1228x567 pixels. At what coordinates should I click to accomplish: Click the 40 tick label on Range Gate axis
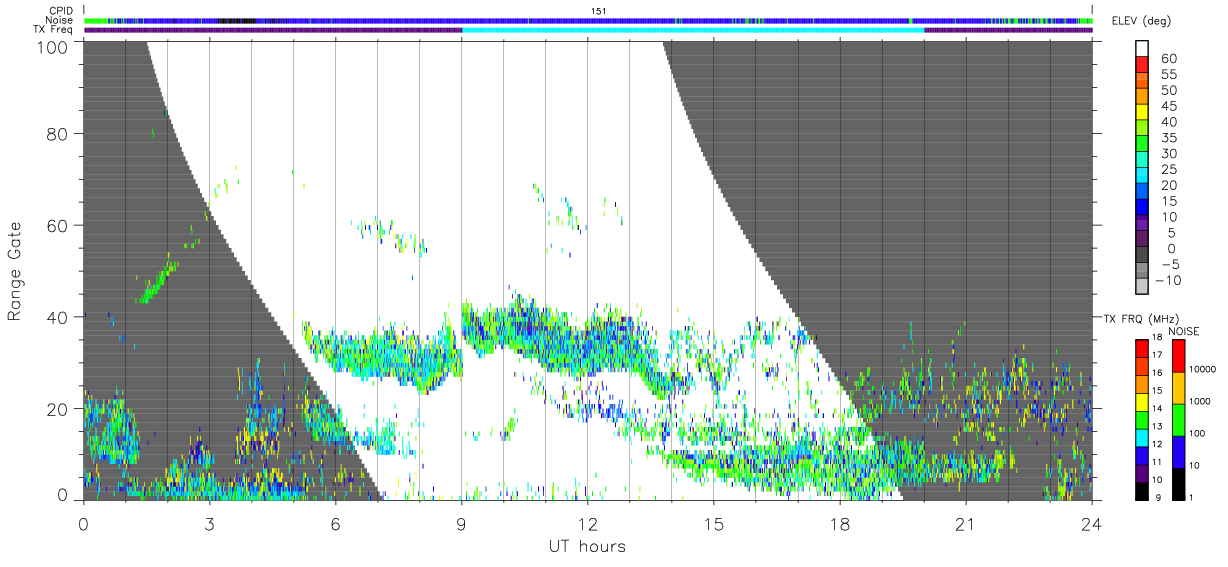(59, 317)
